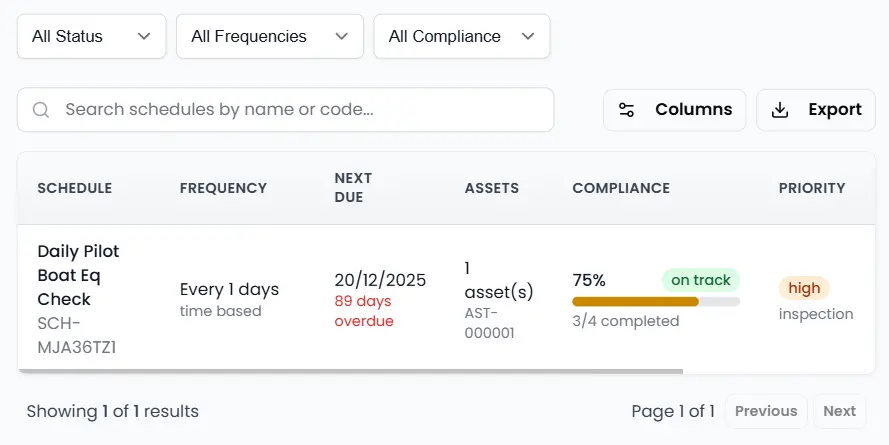Click the high priority badge
Screen dimensions: 889x445
coord(804,289)
